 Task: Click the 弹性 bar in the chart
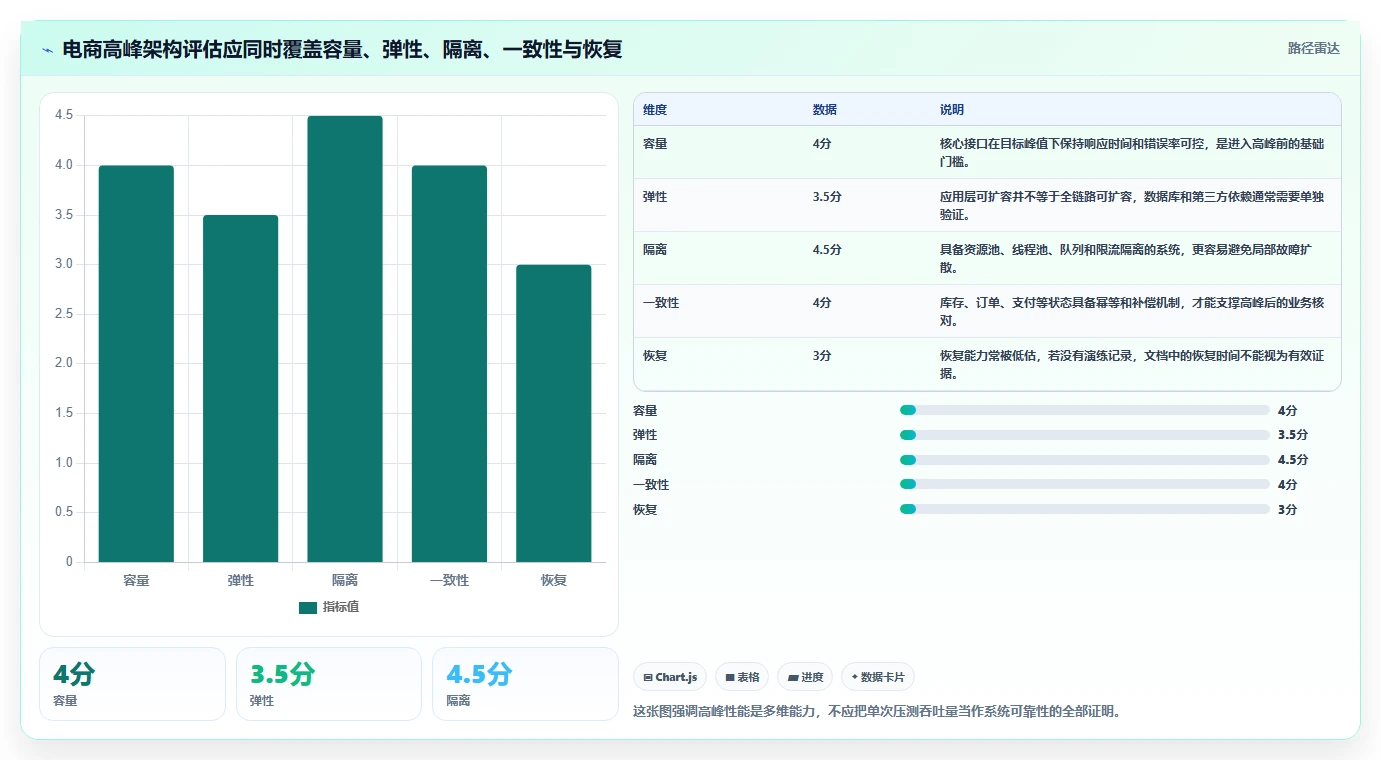pyautogui.click(x=240, y=389)
